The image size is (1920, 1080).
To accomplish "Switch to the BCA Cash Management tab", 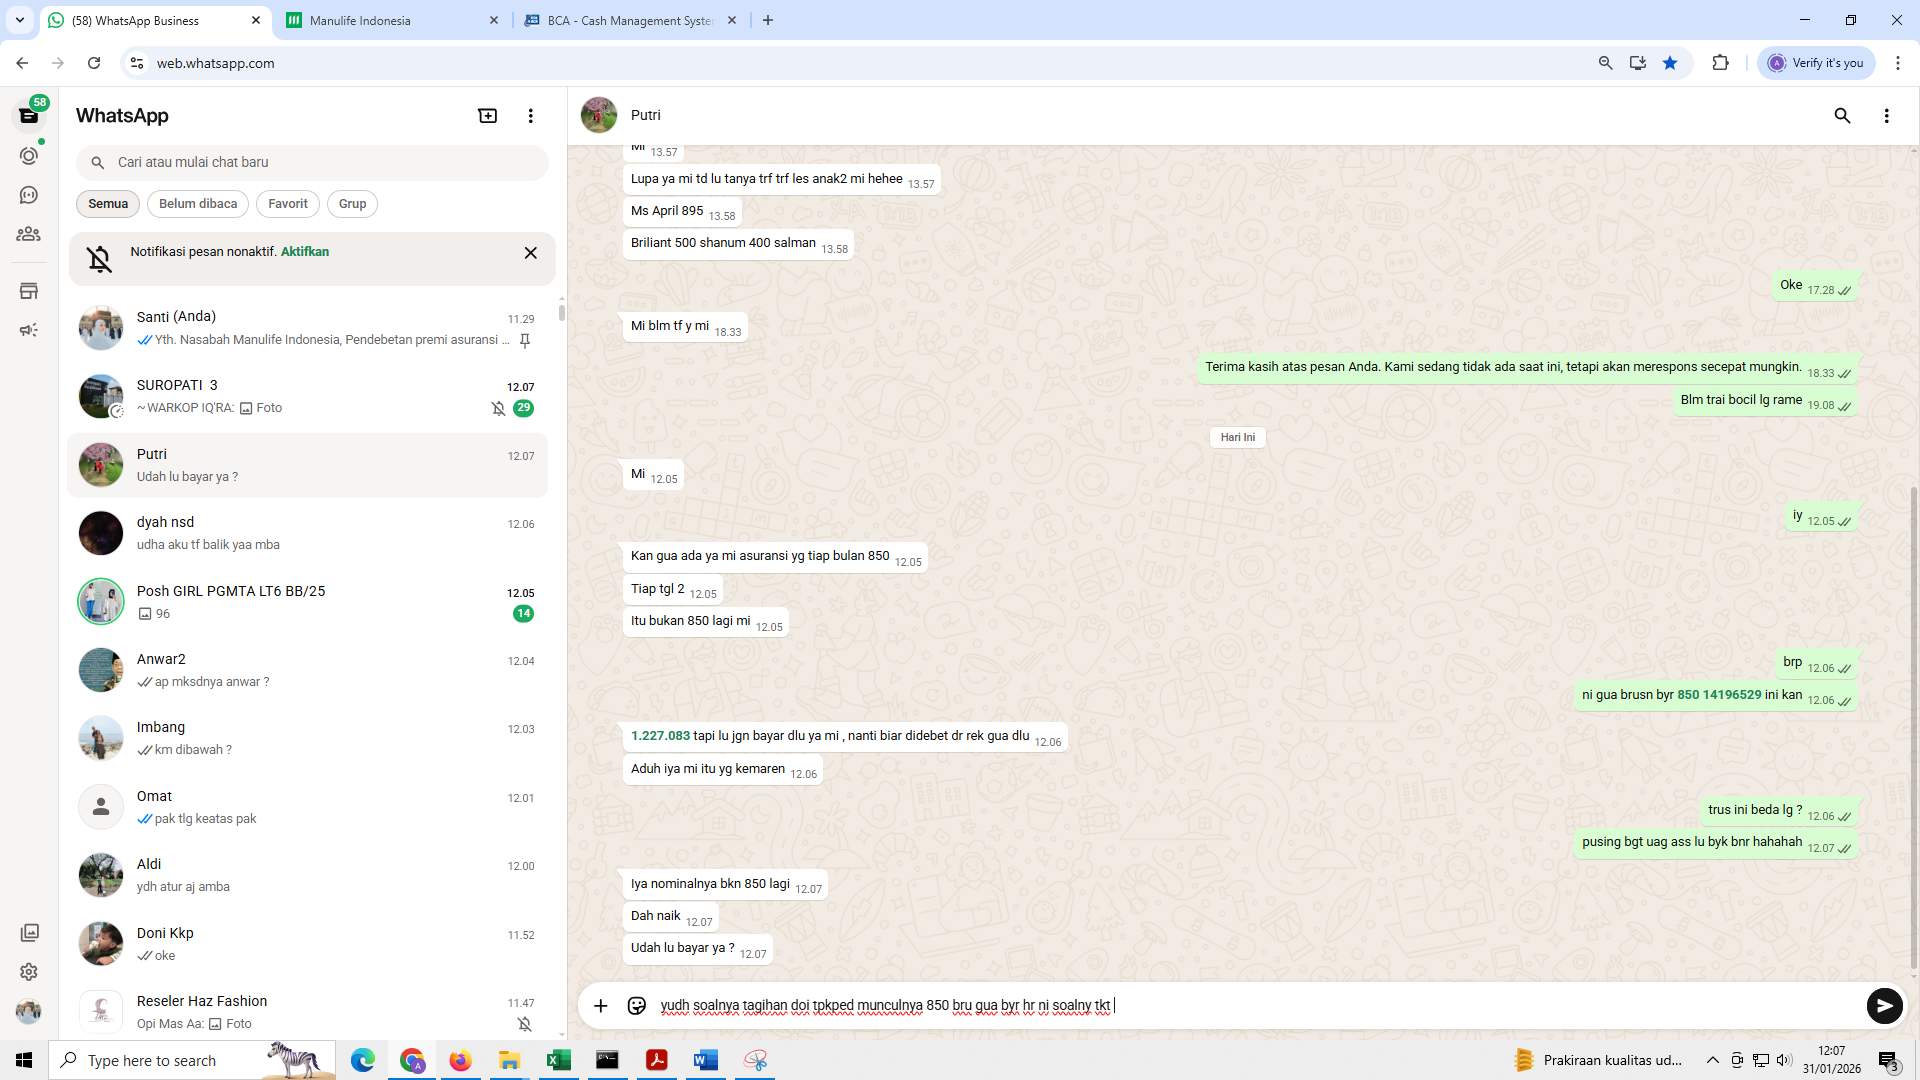I will (620, 20).
